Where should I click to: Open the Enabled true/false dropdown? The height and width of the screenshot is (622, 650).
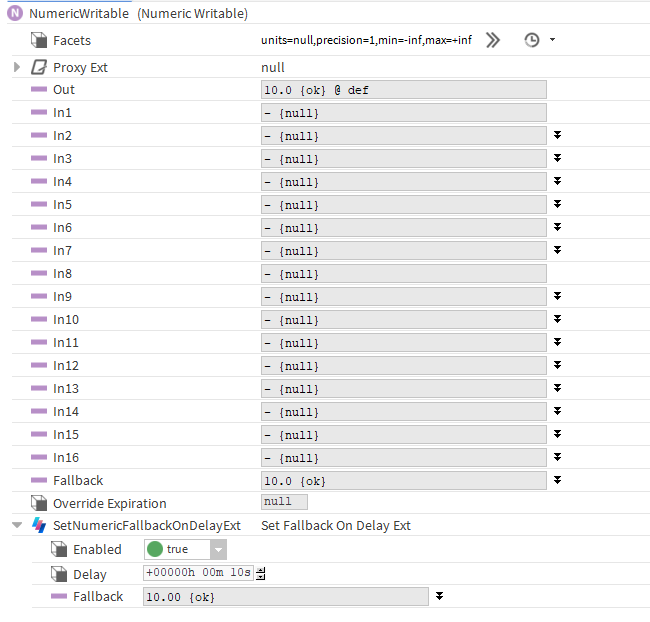click(218, 549)
